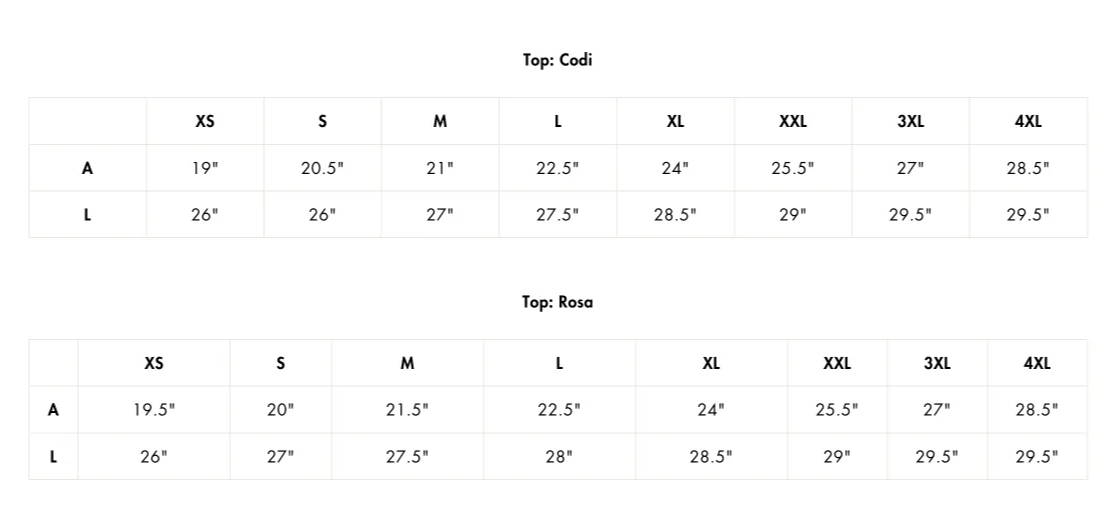Click the Codi XXL header cell
The image size is (1107, 528).
[793, 121]
